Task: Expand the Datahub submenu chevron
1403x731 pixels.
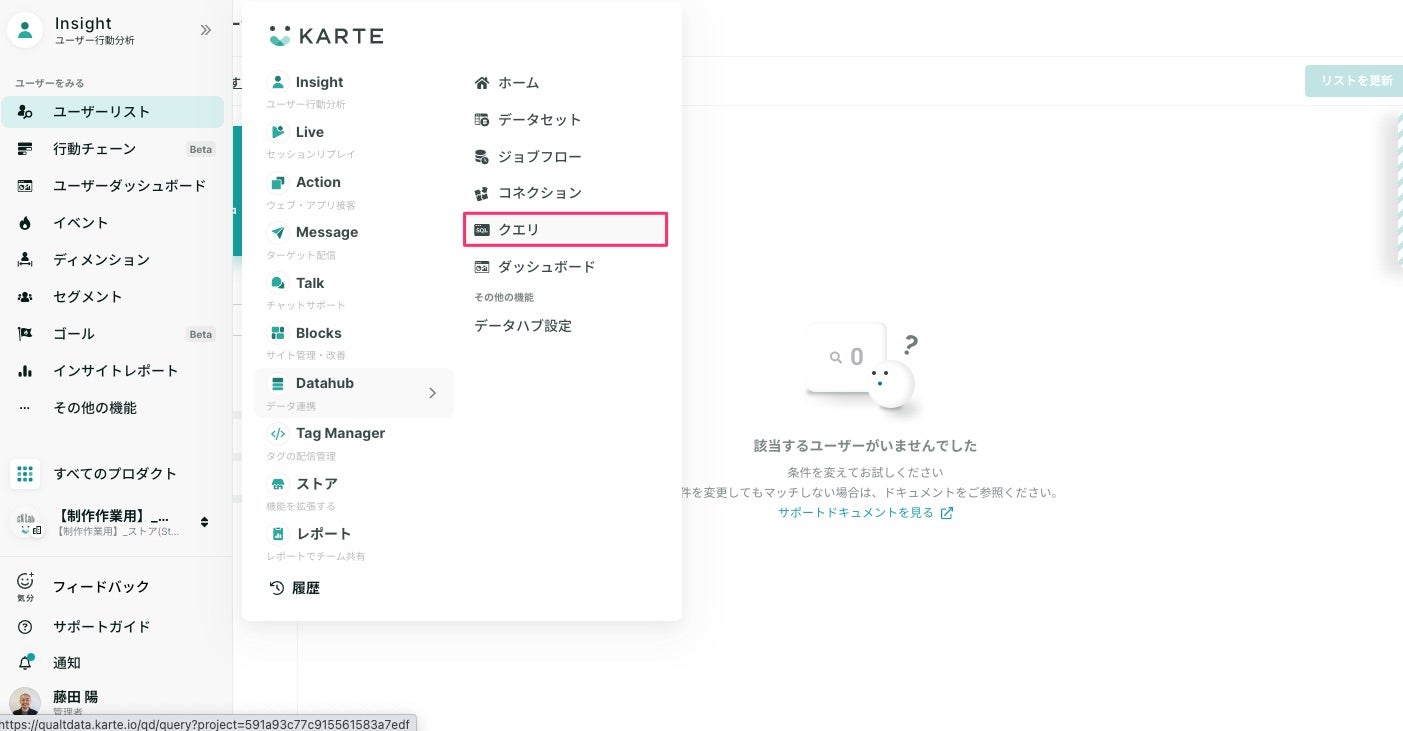Action: (433, 393)
